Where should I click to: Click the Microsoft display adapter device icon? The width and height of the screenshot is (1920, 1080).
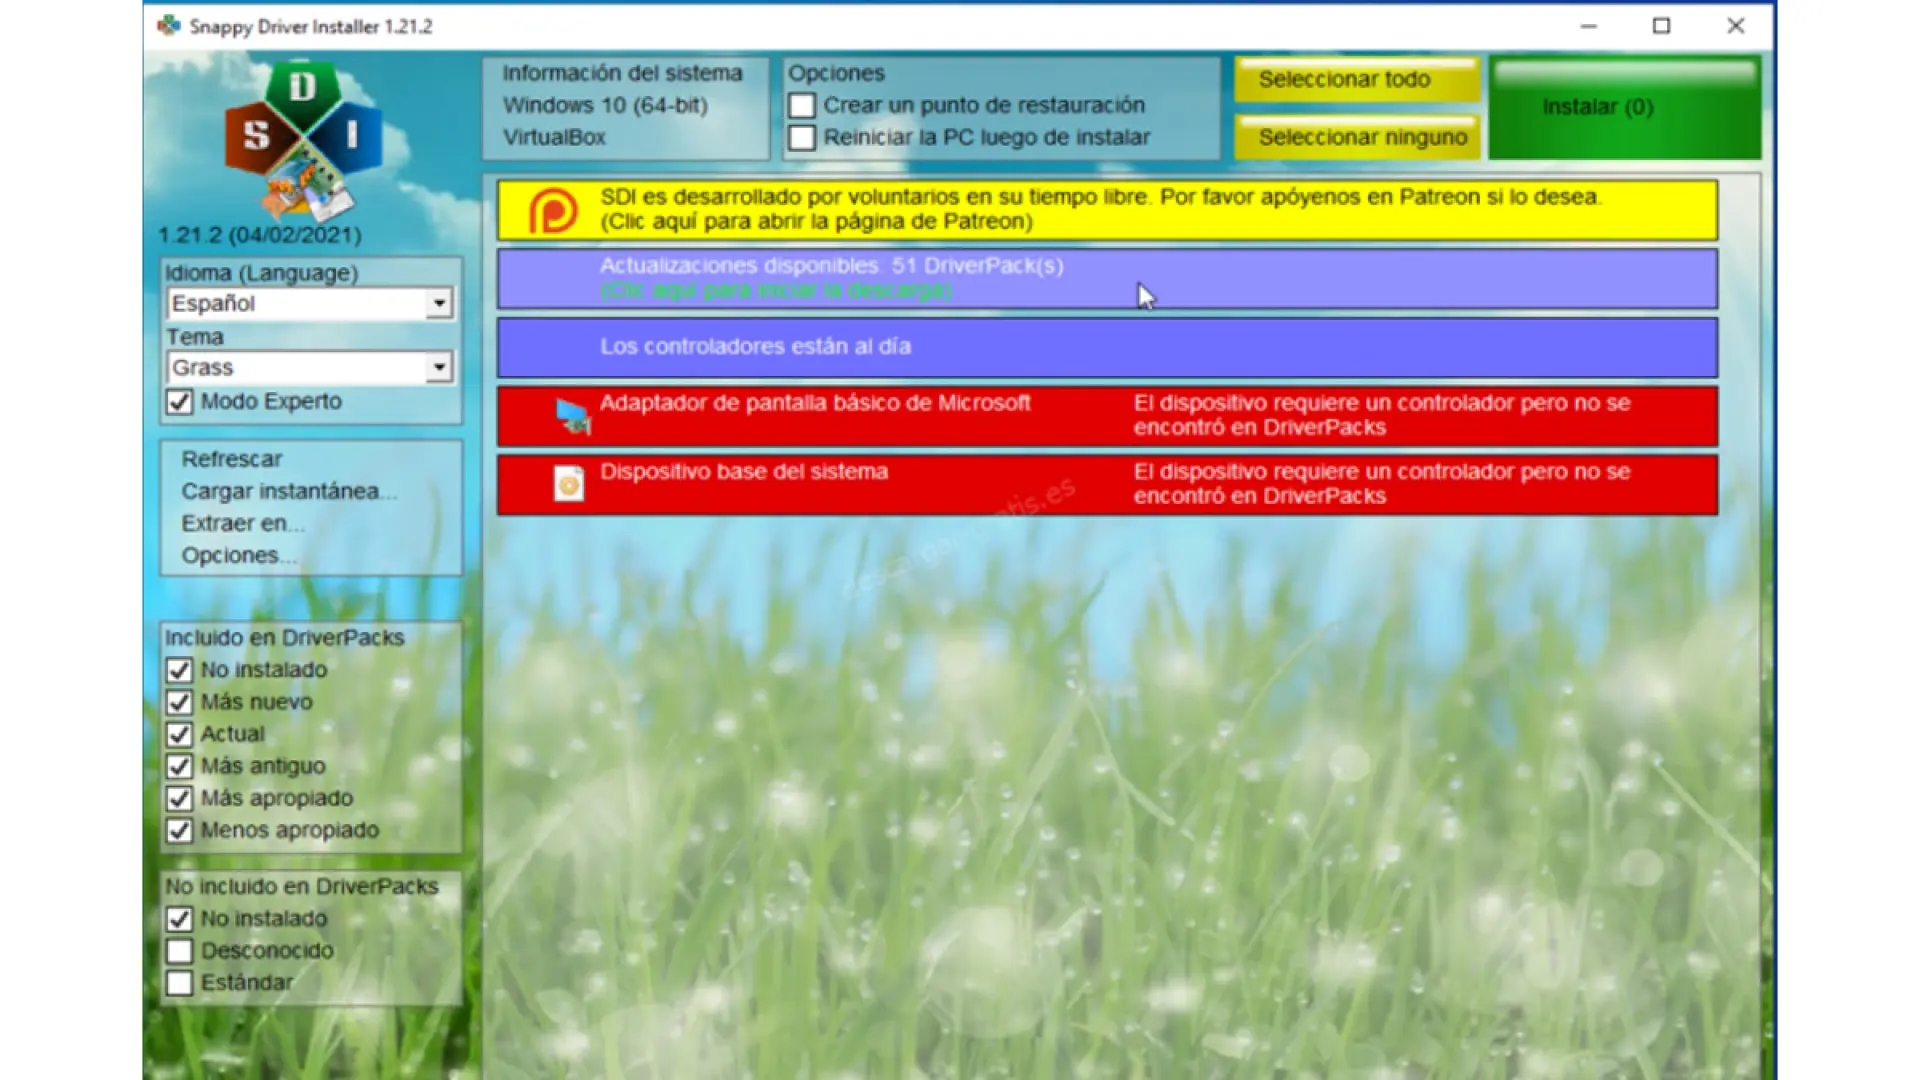(x=573, y=415)
